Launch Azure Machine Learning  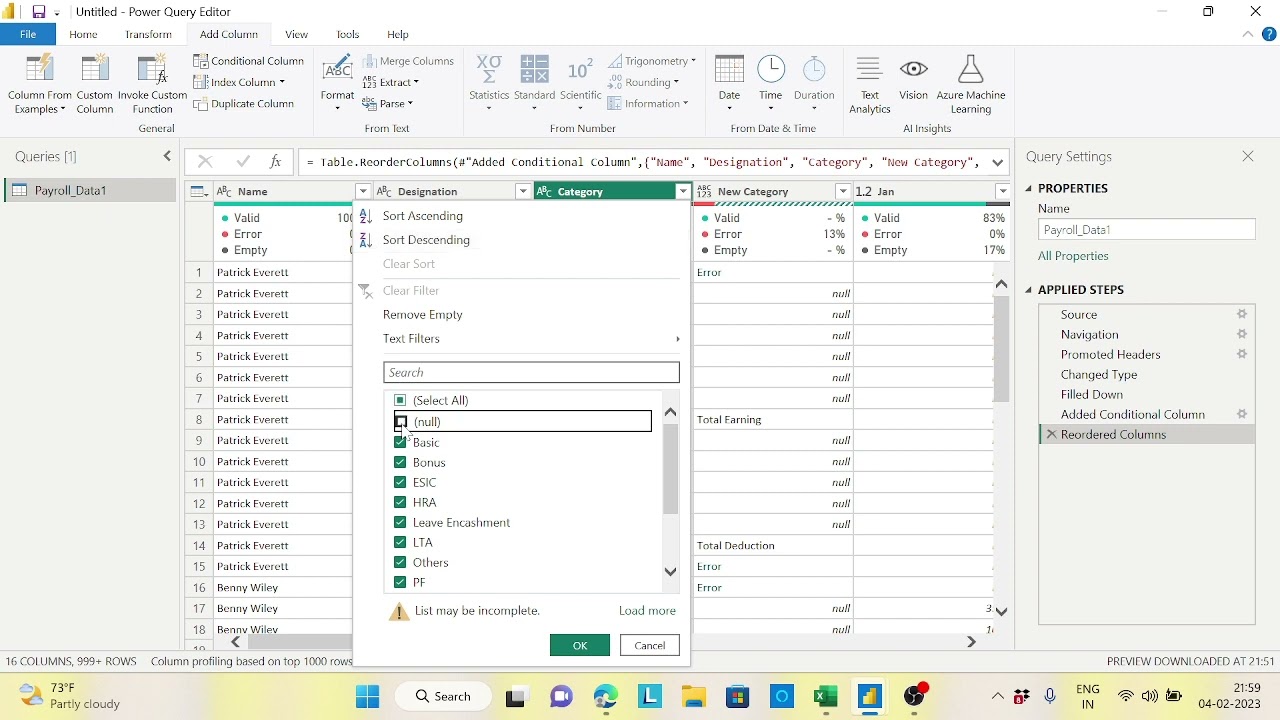(971, 84)
